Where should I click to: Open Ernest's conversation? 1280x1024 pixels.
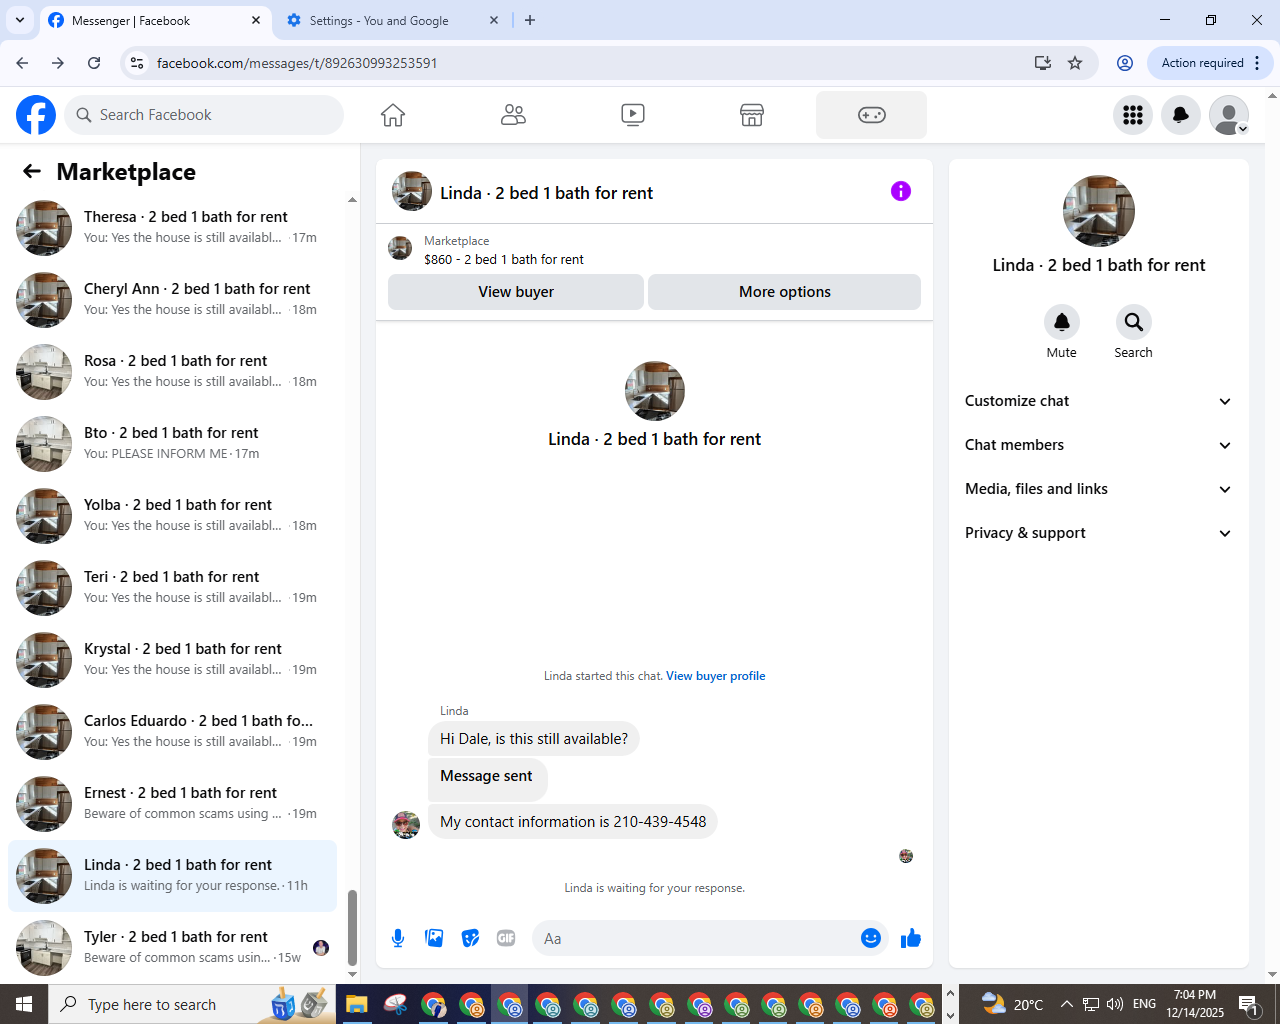[x=172, y=804]
